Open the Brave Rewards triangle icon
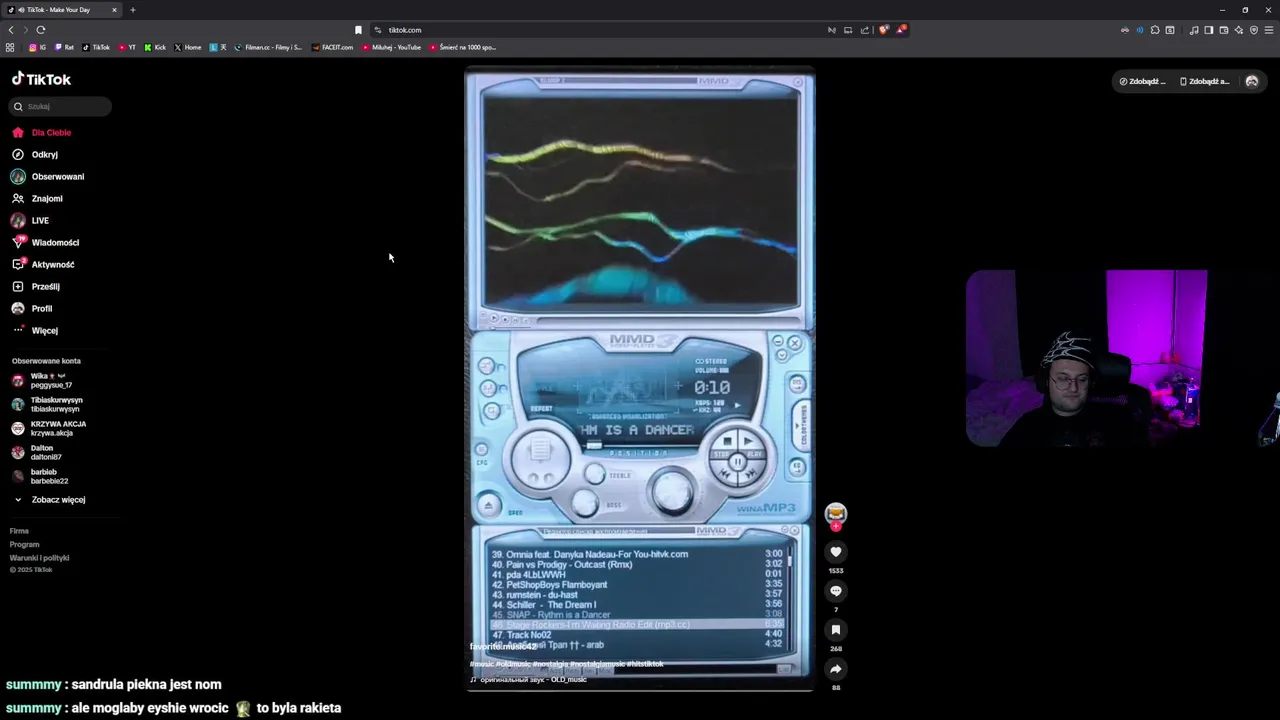The image size is (1280, 720). tap(900, 30)
